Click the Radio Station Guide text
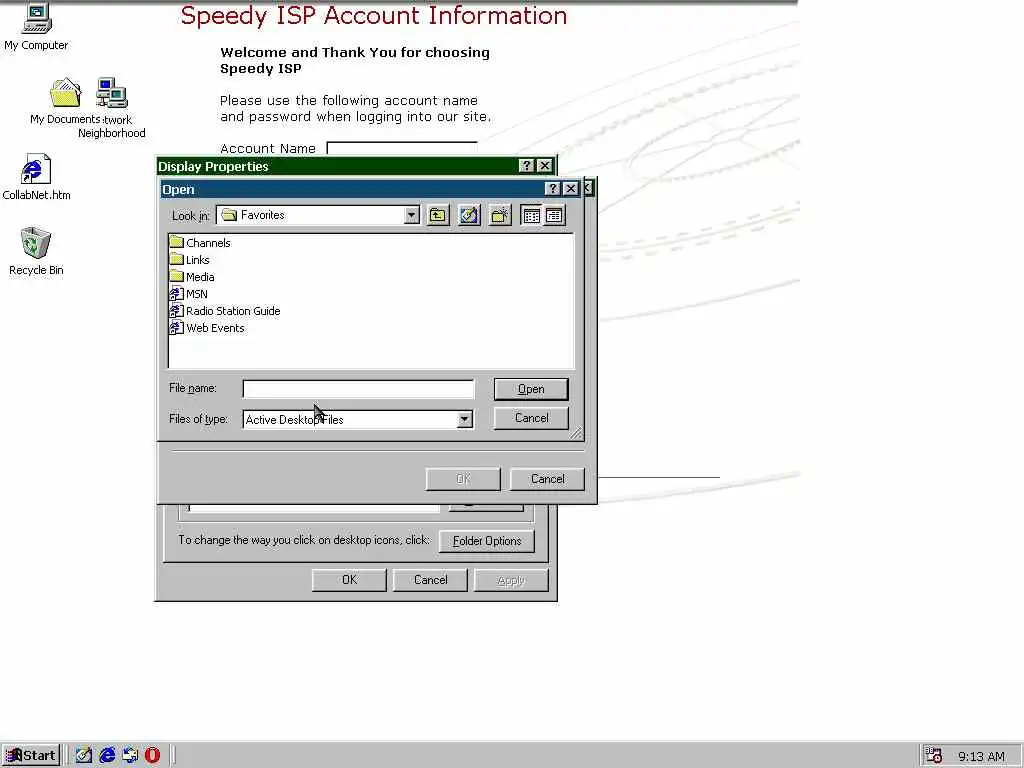1024x768 pixels. point(233,311)
